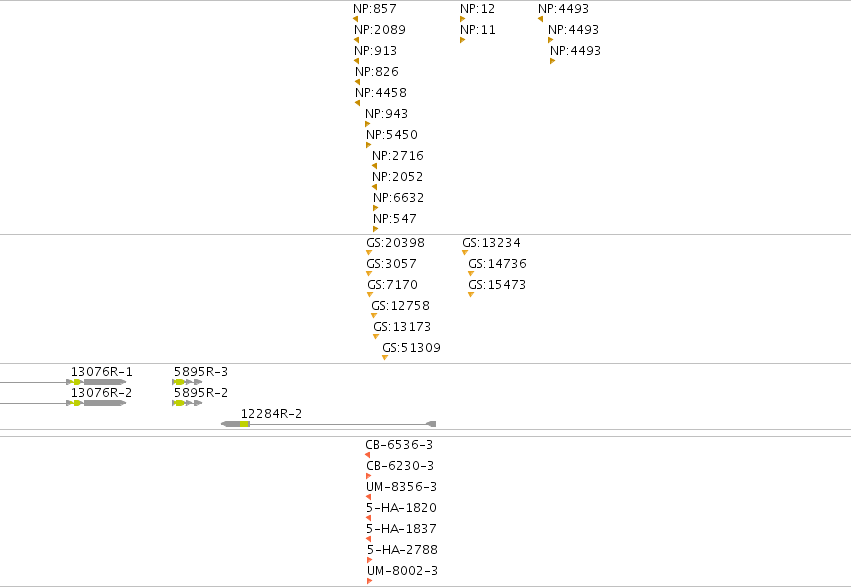
Task: Click the marker under GS:13234
Action: pyautogui.click(x=465, y=253)
